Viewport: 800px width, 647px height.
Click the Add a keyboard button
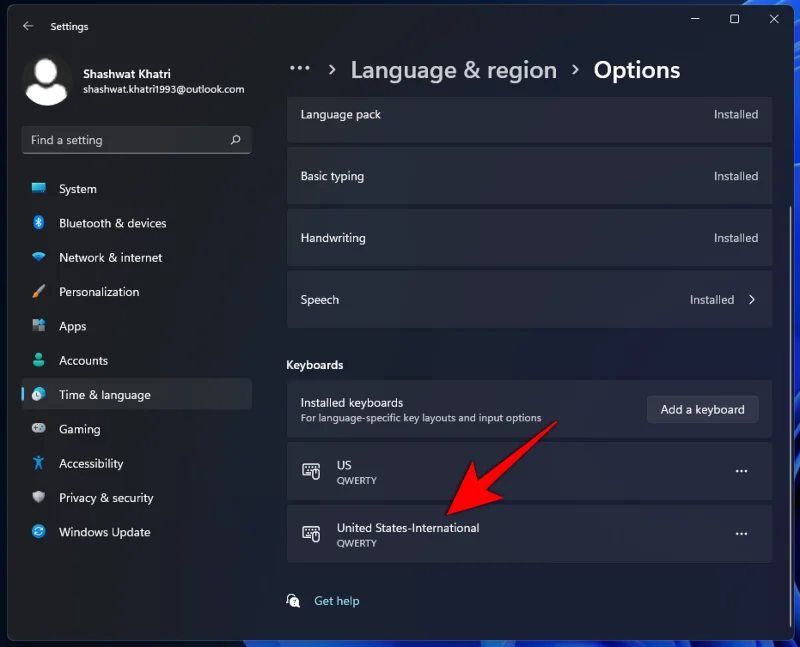pyautogui.click(x=702, y=409)
